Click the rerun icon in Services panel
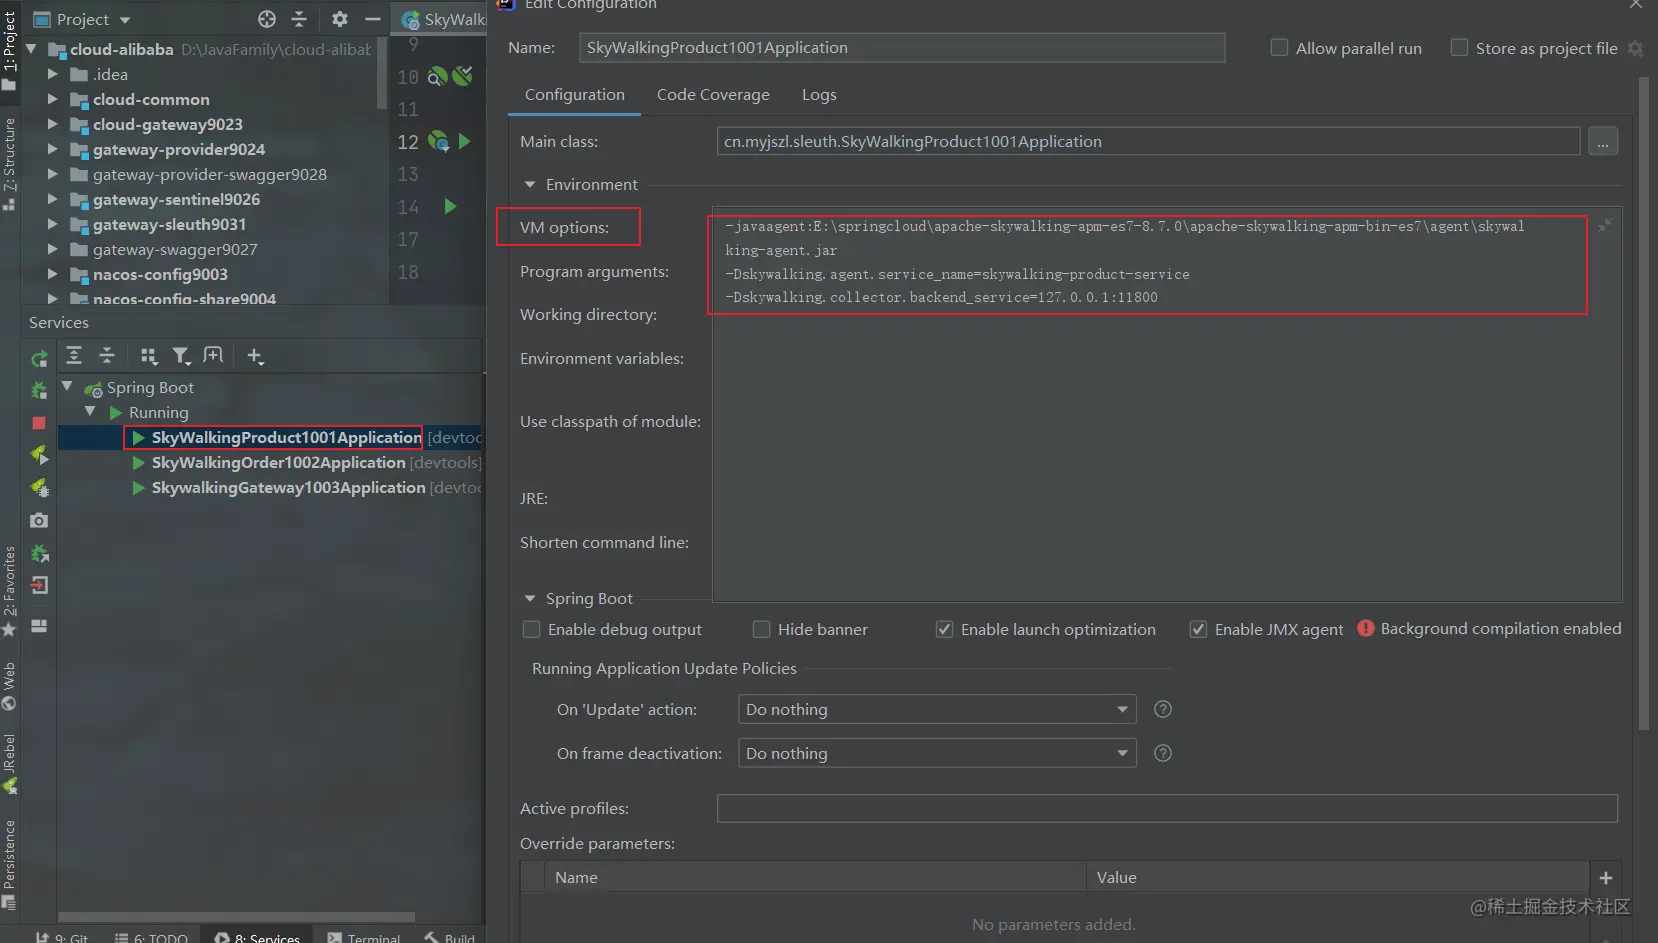The width and height of the screenshot is (1658, 943). 39,358
